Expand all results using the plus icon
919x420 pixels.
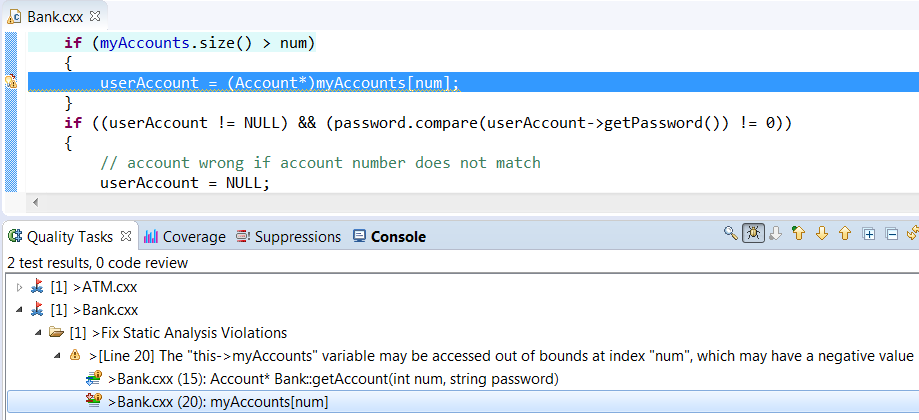[x=869, y=234]
